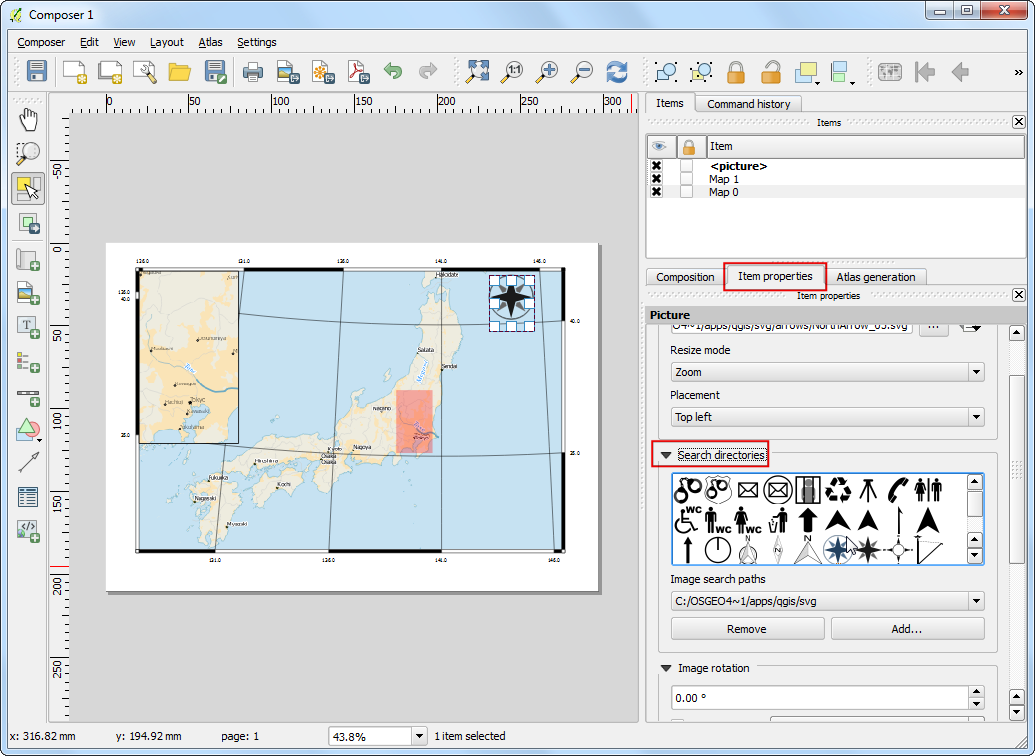The image size is (1035, 756).
Task: Open the Atlas menu
Action: pos(210,42)
